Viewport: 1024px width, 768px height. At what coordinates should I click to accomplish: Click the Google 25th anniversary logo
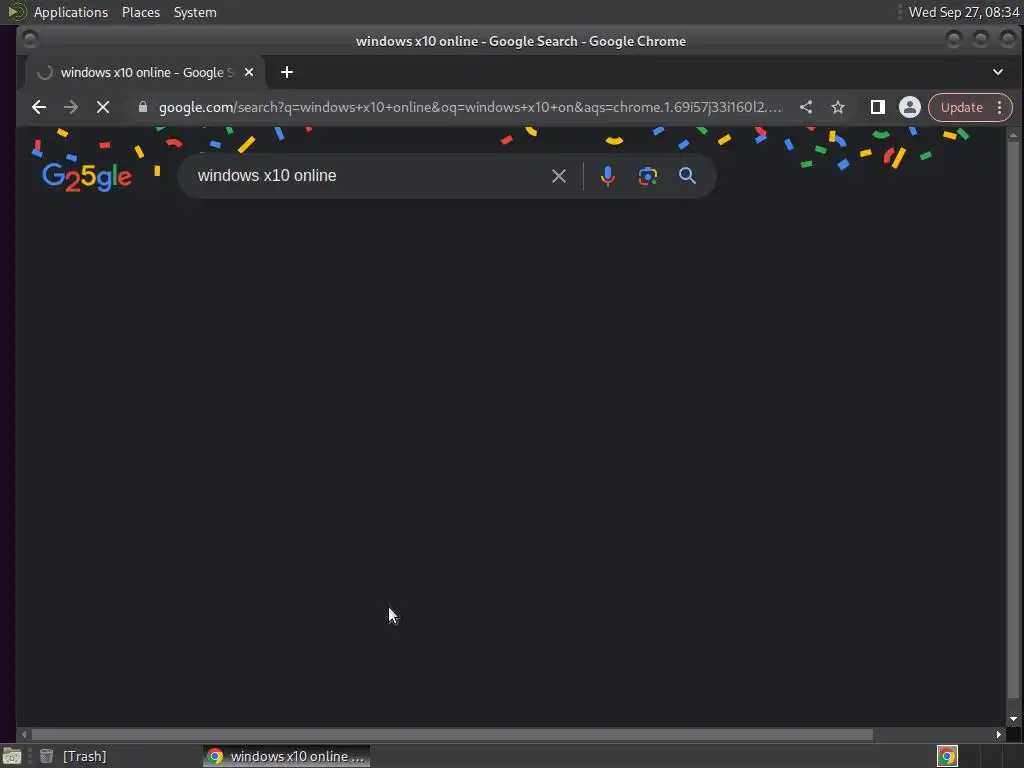[x=87, y=176]
